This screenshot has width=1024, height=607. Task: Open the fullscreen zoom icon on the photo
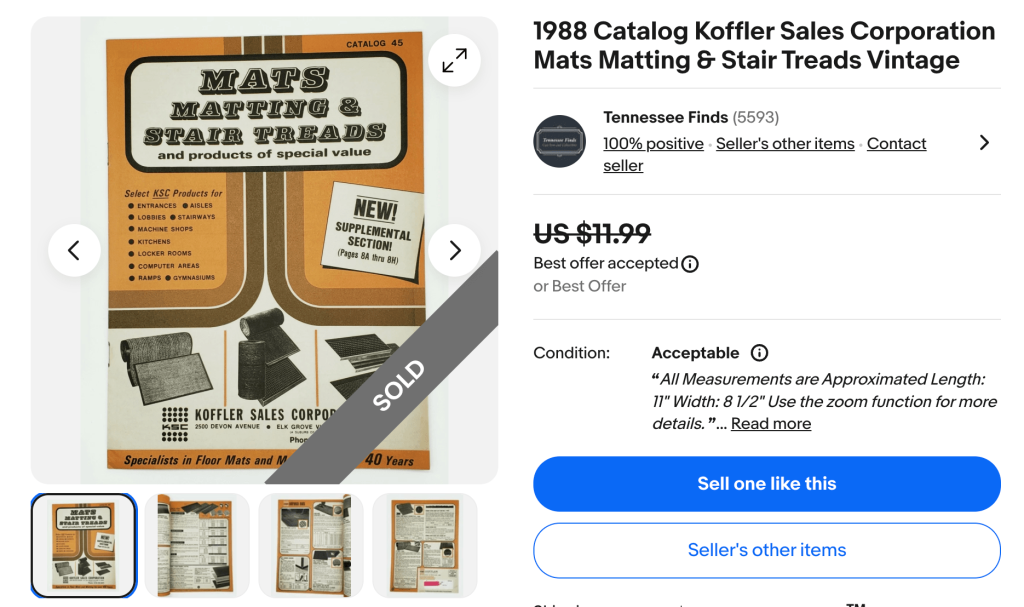pyautogui.click(x=454, y=60)
